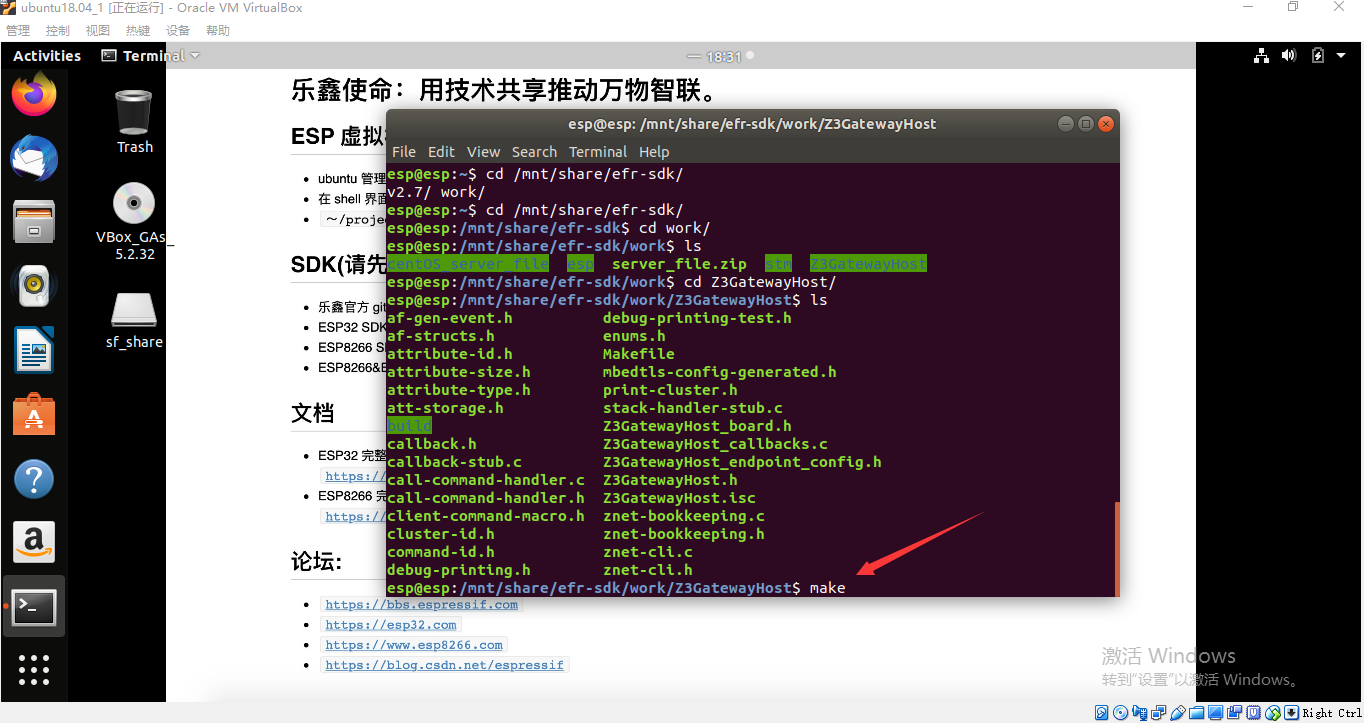
Task: Open the Files manager in the dock
Action: 34,221
